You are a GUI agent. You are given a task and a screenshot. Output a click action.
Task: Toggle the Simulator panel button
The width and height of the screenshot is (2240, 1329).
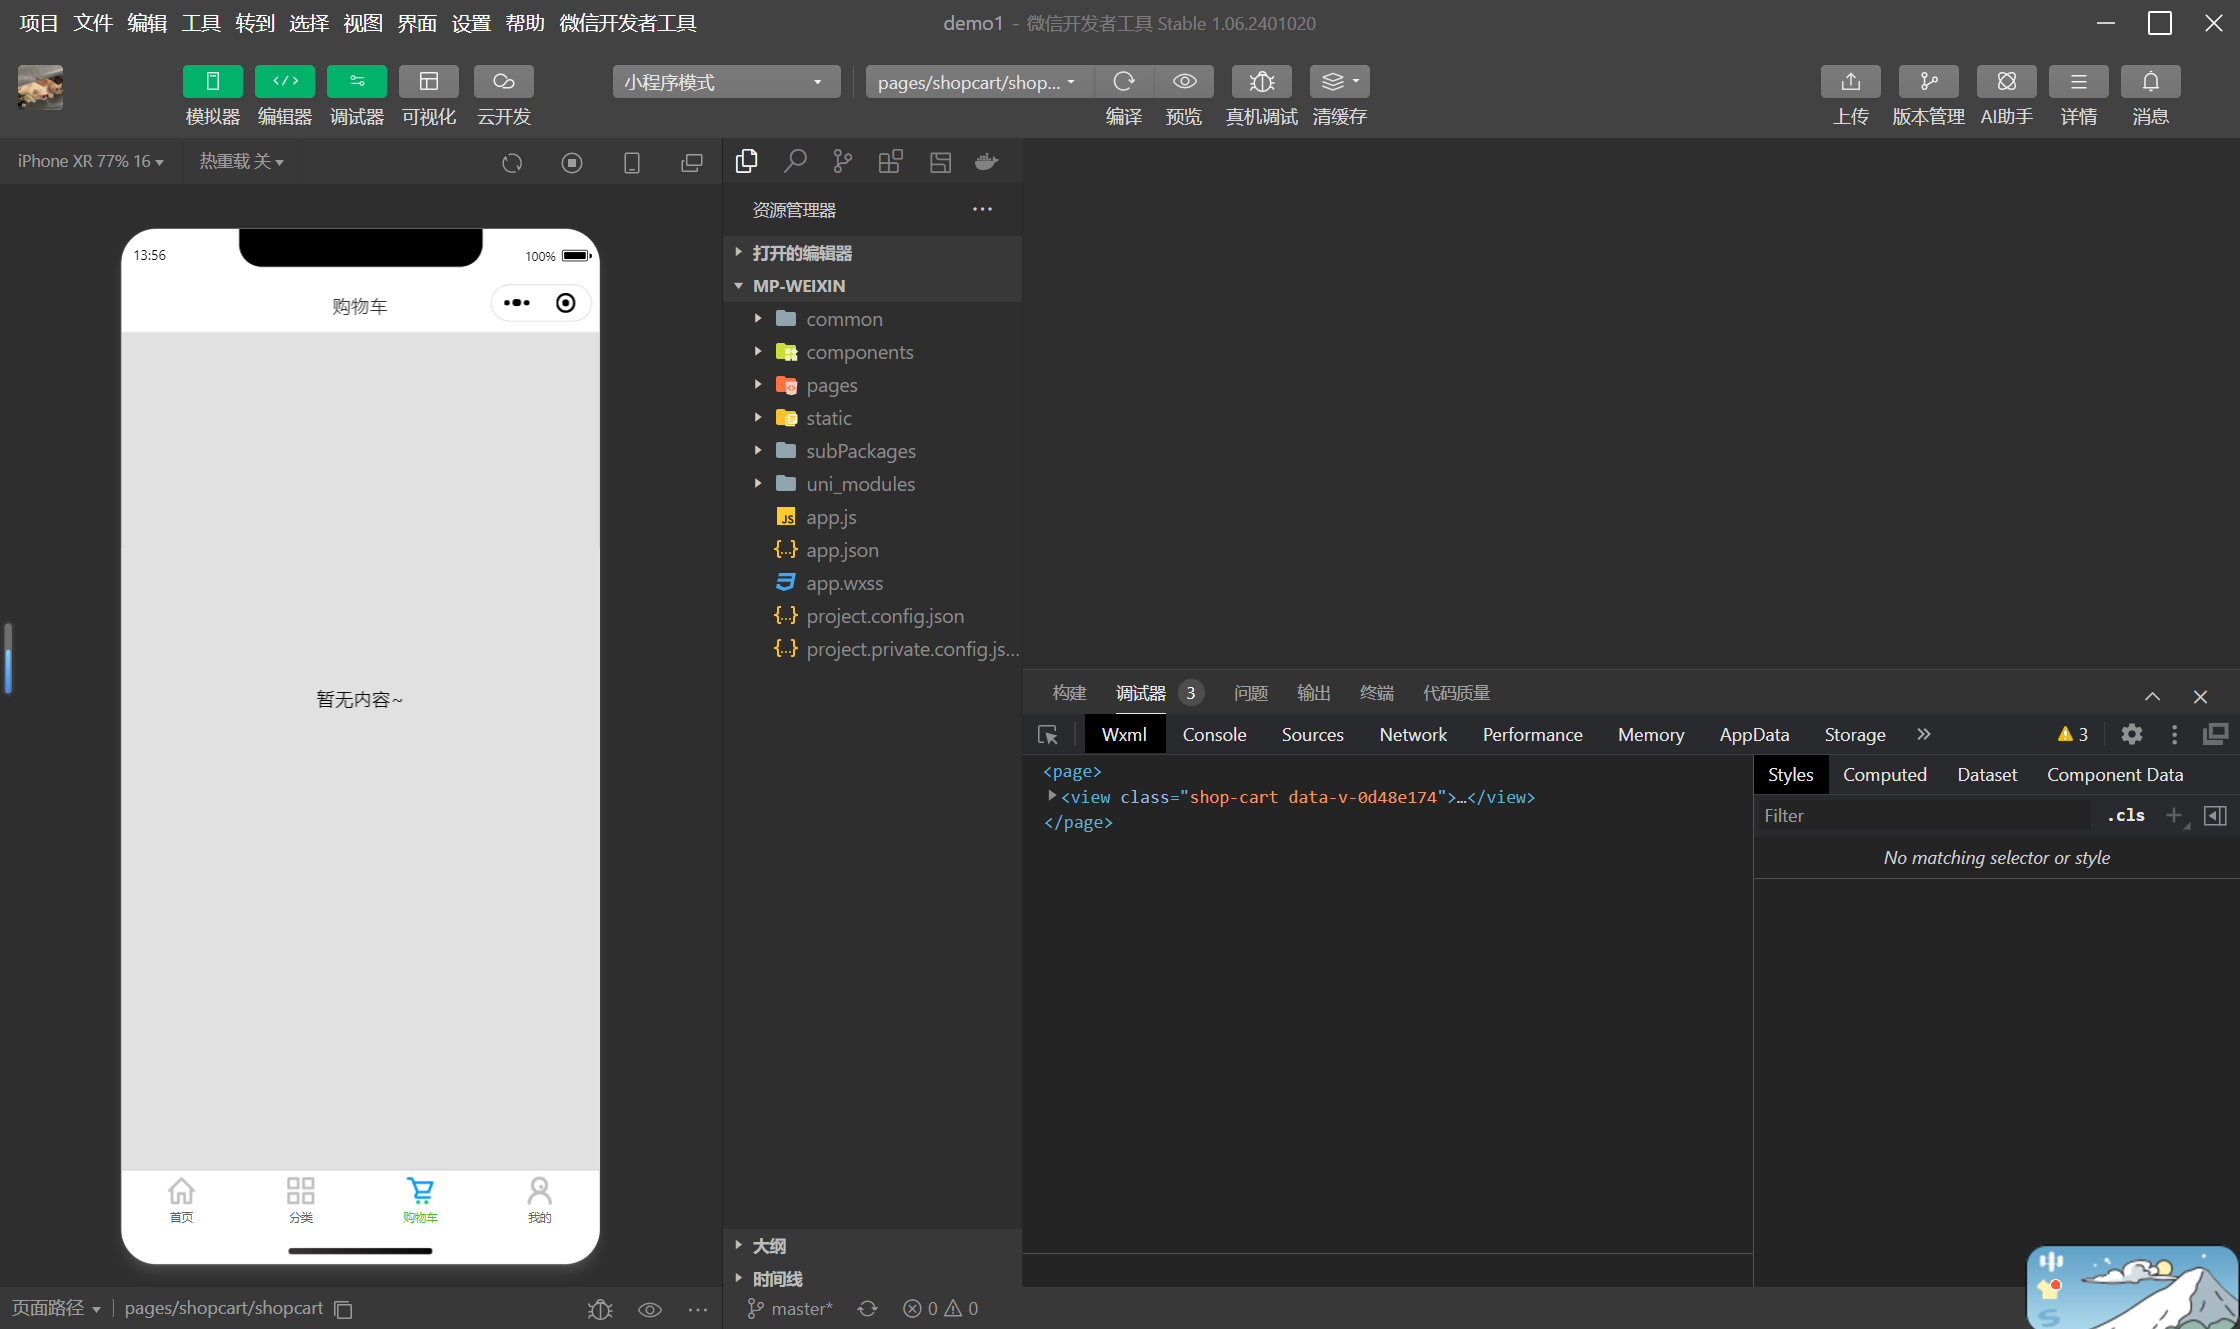tap(213, 82)
